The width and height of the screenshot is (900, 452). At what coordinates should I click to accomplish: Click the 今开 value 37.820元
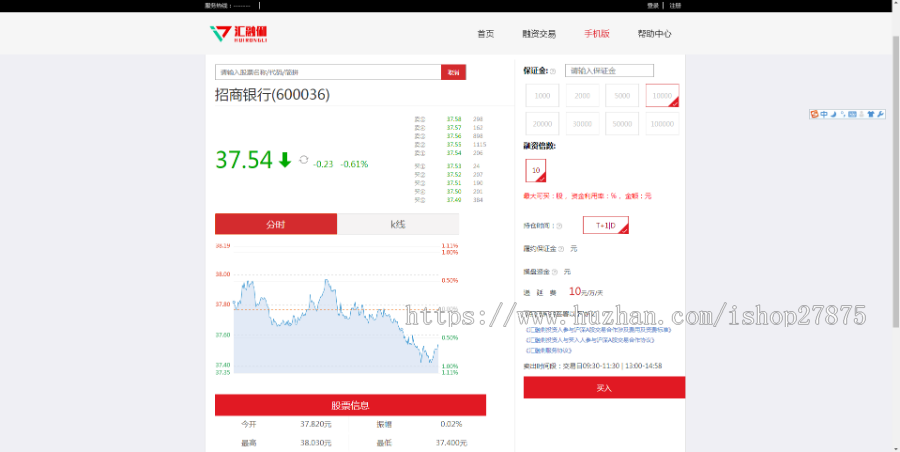point(316,424)
